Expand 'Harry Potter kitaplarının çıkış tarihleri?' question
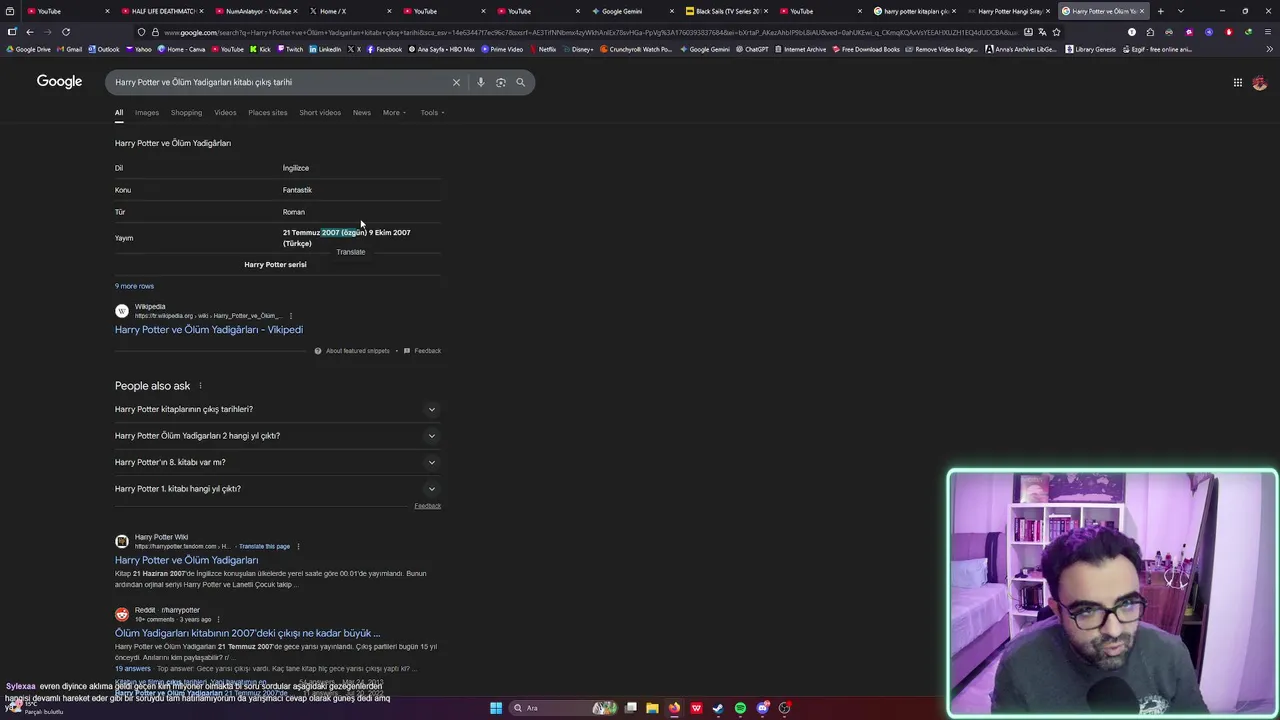Viewport: 1280px width, 720px height. [x=278, y=409]
